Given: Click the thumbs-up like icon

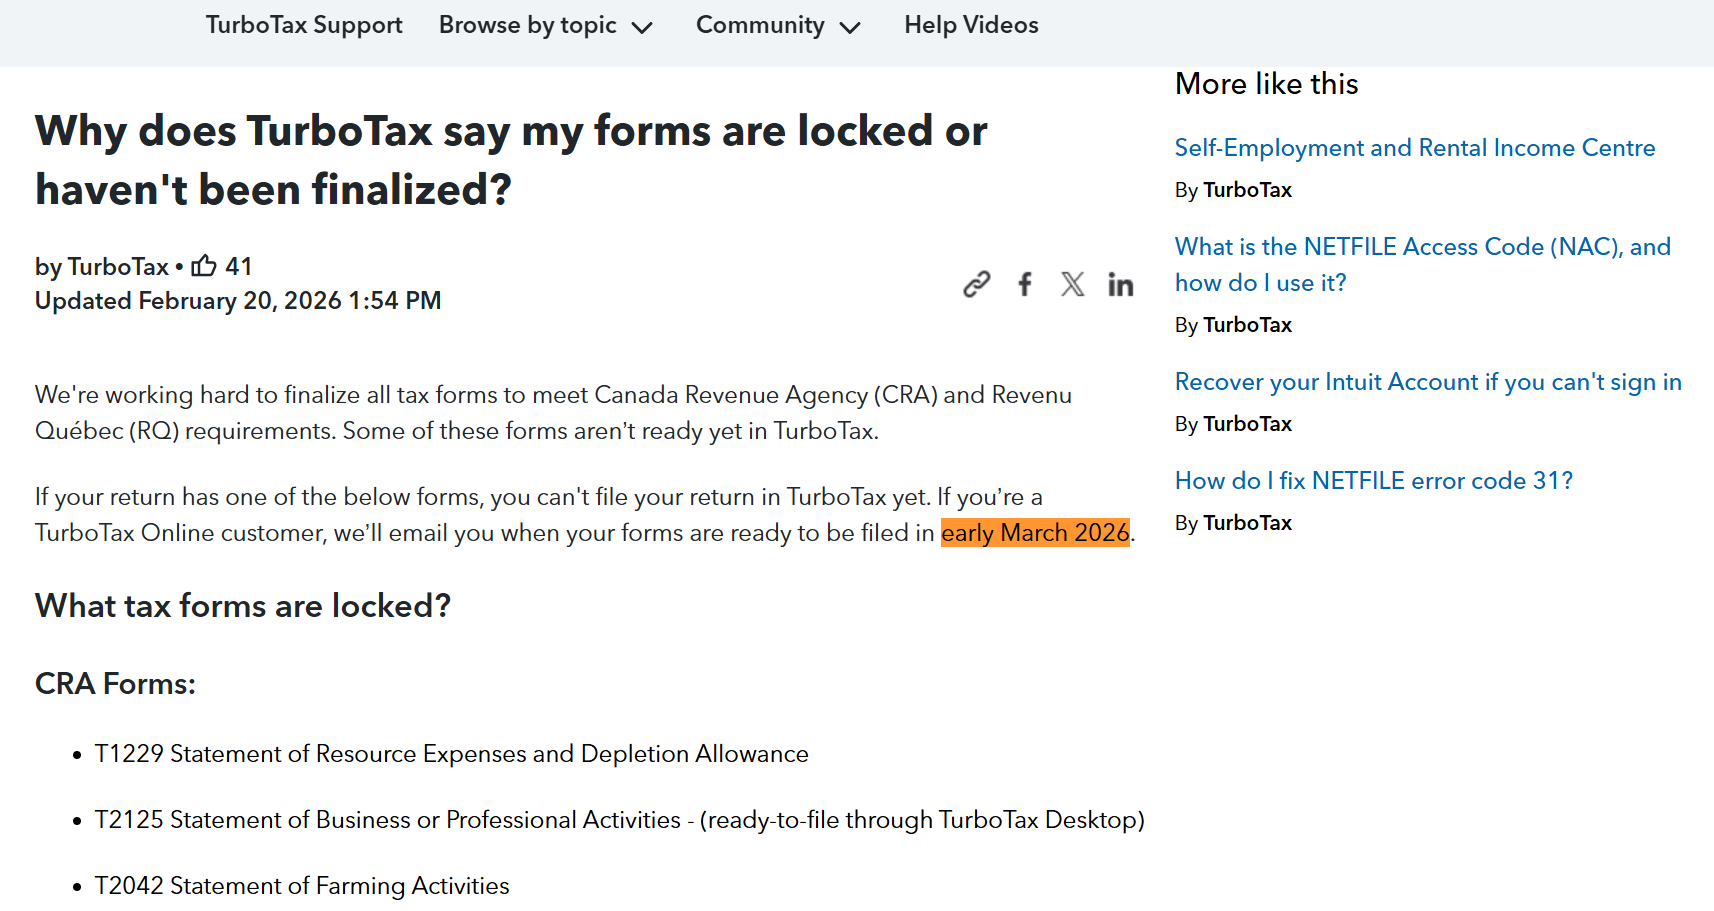Looking at the screenshot, I should (x=204, y=266).
